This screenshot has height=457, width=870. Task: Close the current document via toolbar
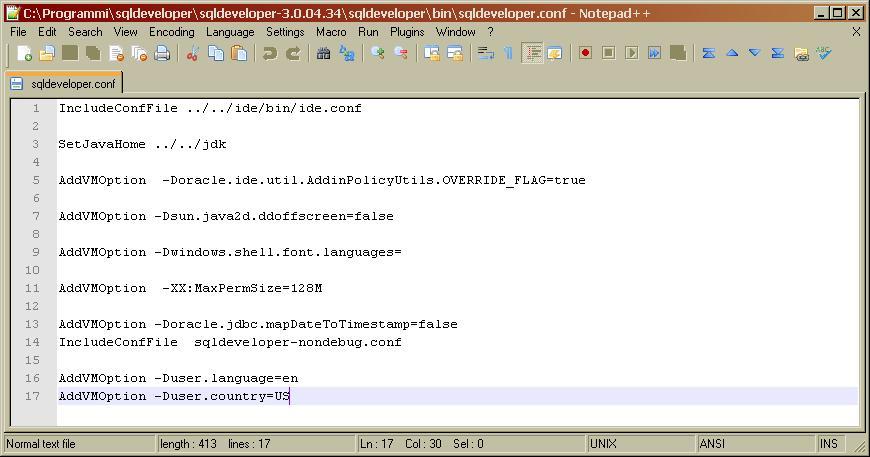click(x=117, y=53)
